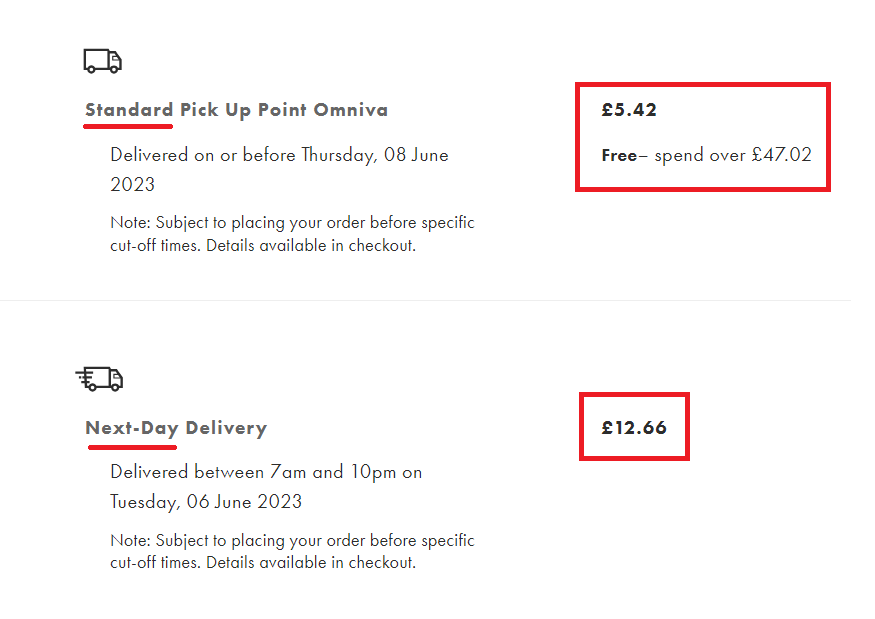Click the cut-off times note under Next-Day Delivery
The height and width of the screenshot is (619, 875).
(x=292, y=551)
